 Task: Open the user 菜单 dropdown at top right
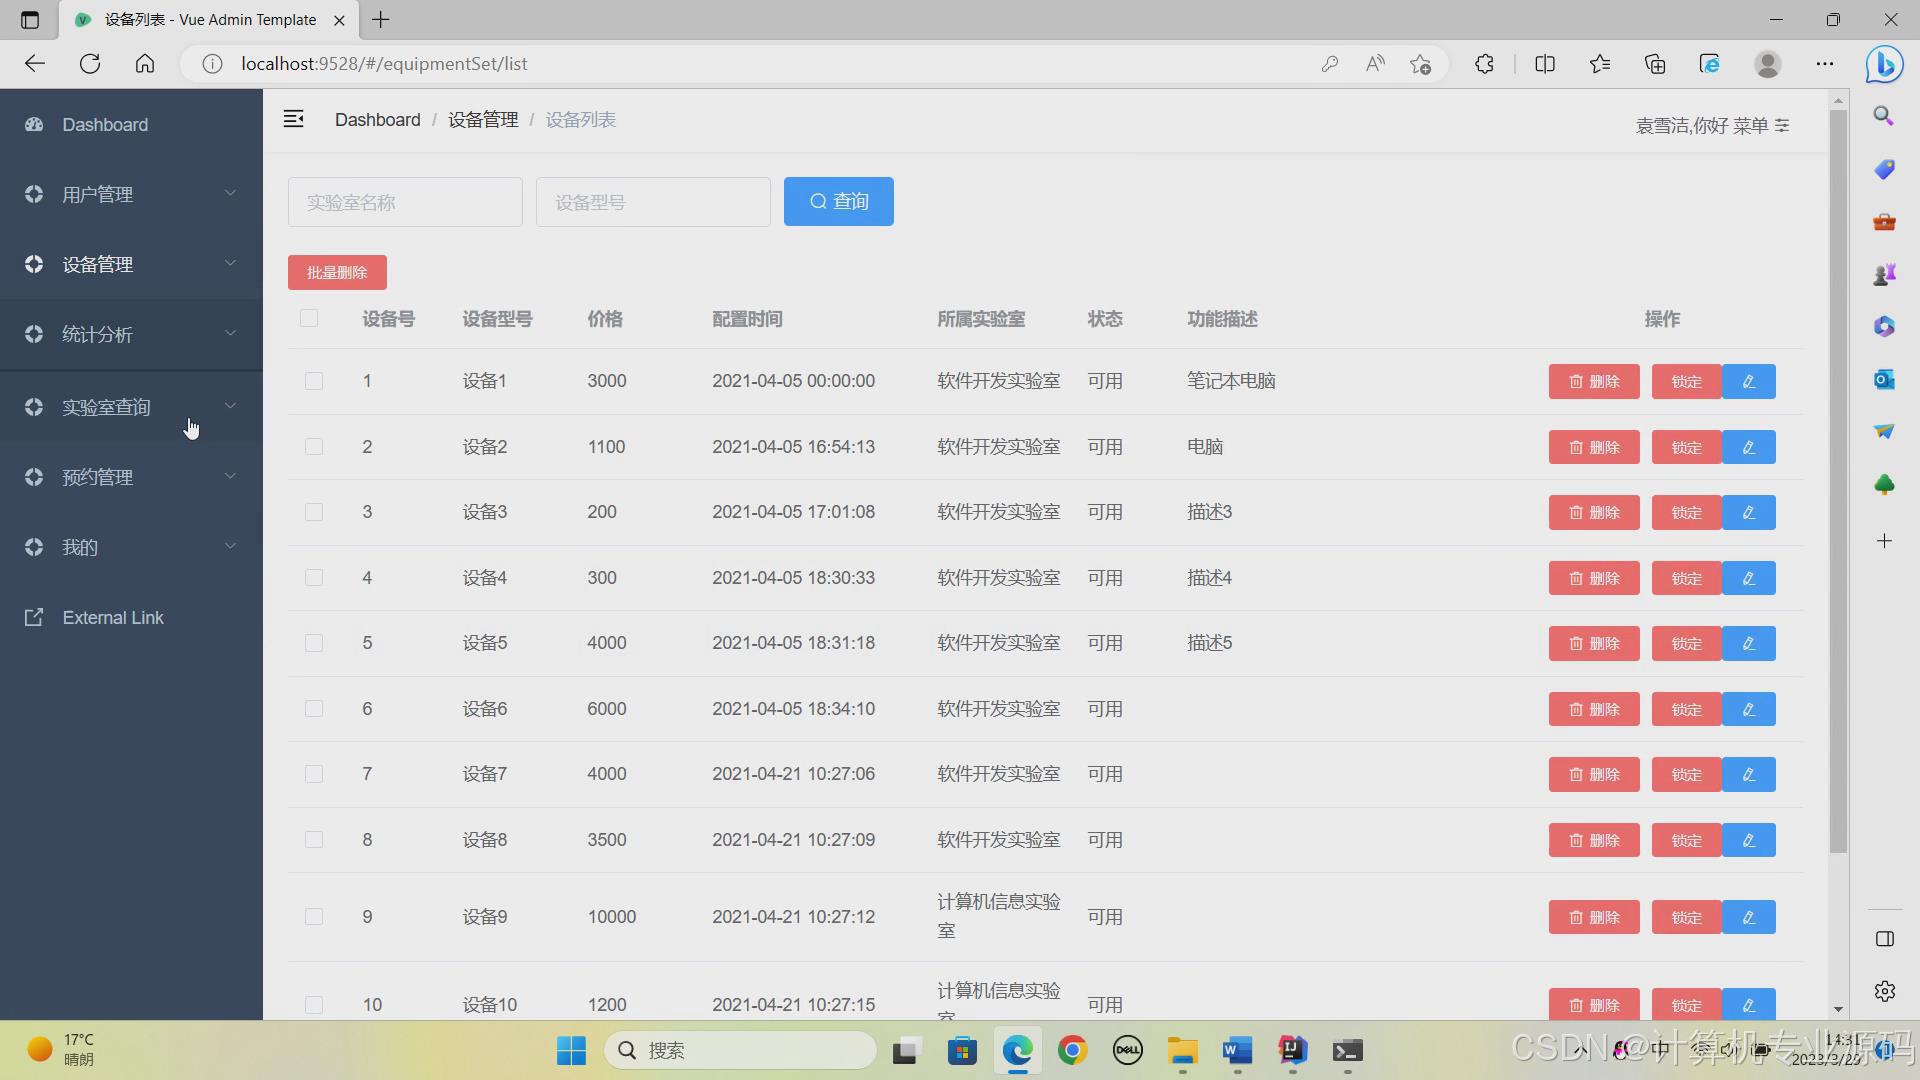point(1761,125)
